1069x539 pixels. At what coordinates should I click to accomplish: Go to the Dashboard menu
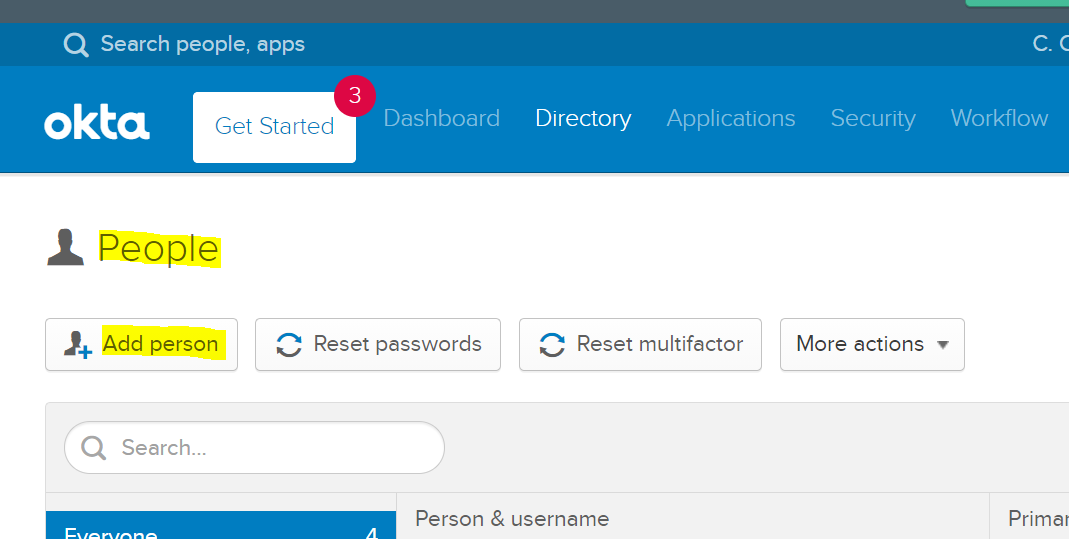pyautogui.click(x=442, y=118)
